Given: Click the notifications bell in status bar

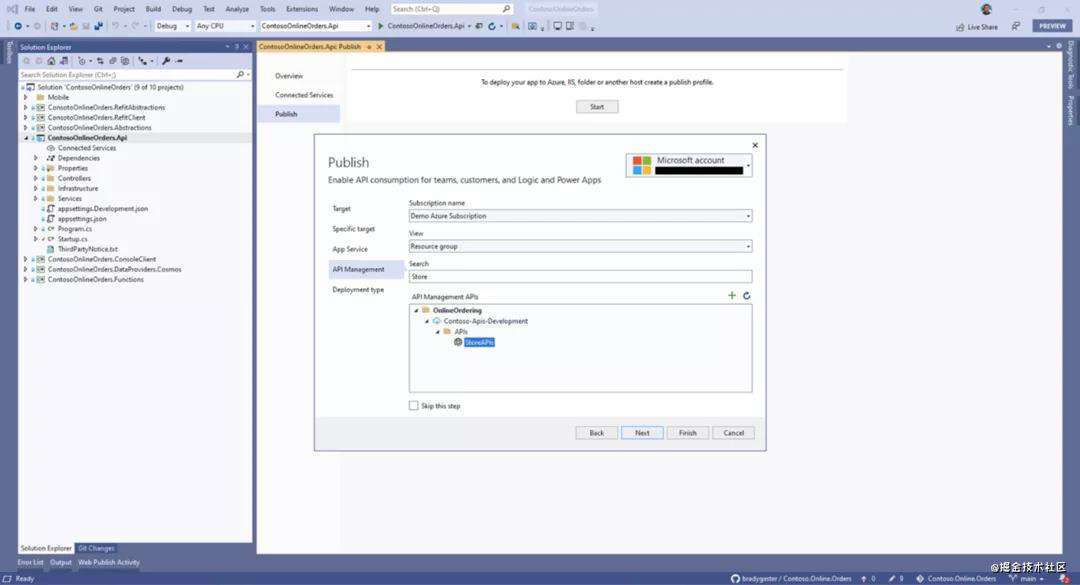Looking at the screenshot, I should 1064,579.
